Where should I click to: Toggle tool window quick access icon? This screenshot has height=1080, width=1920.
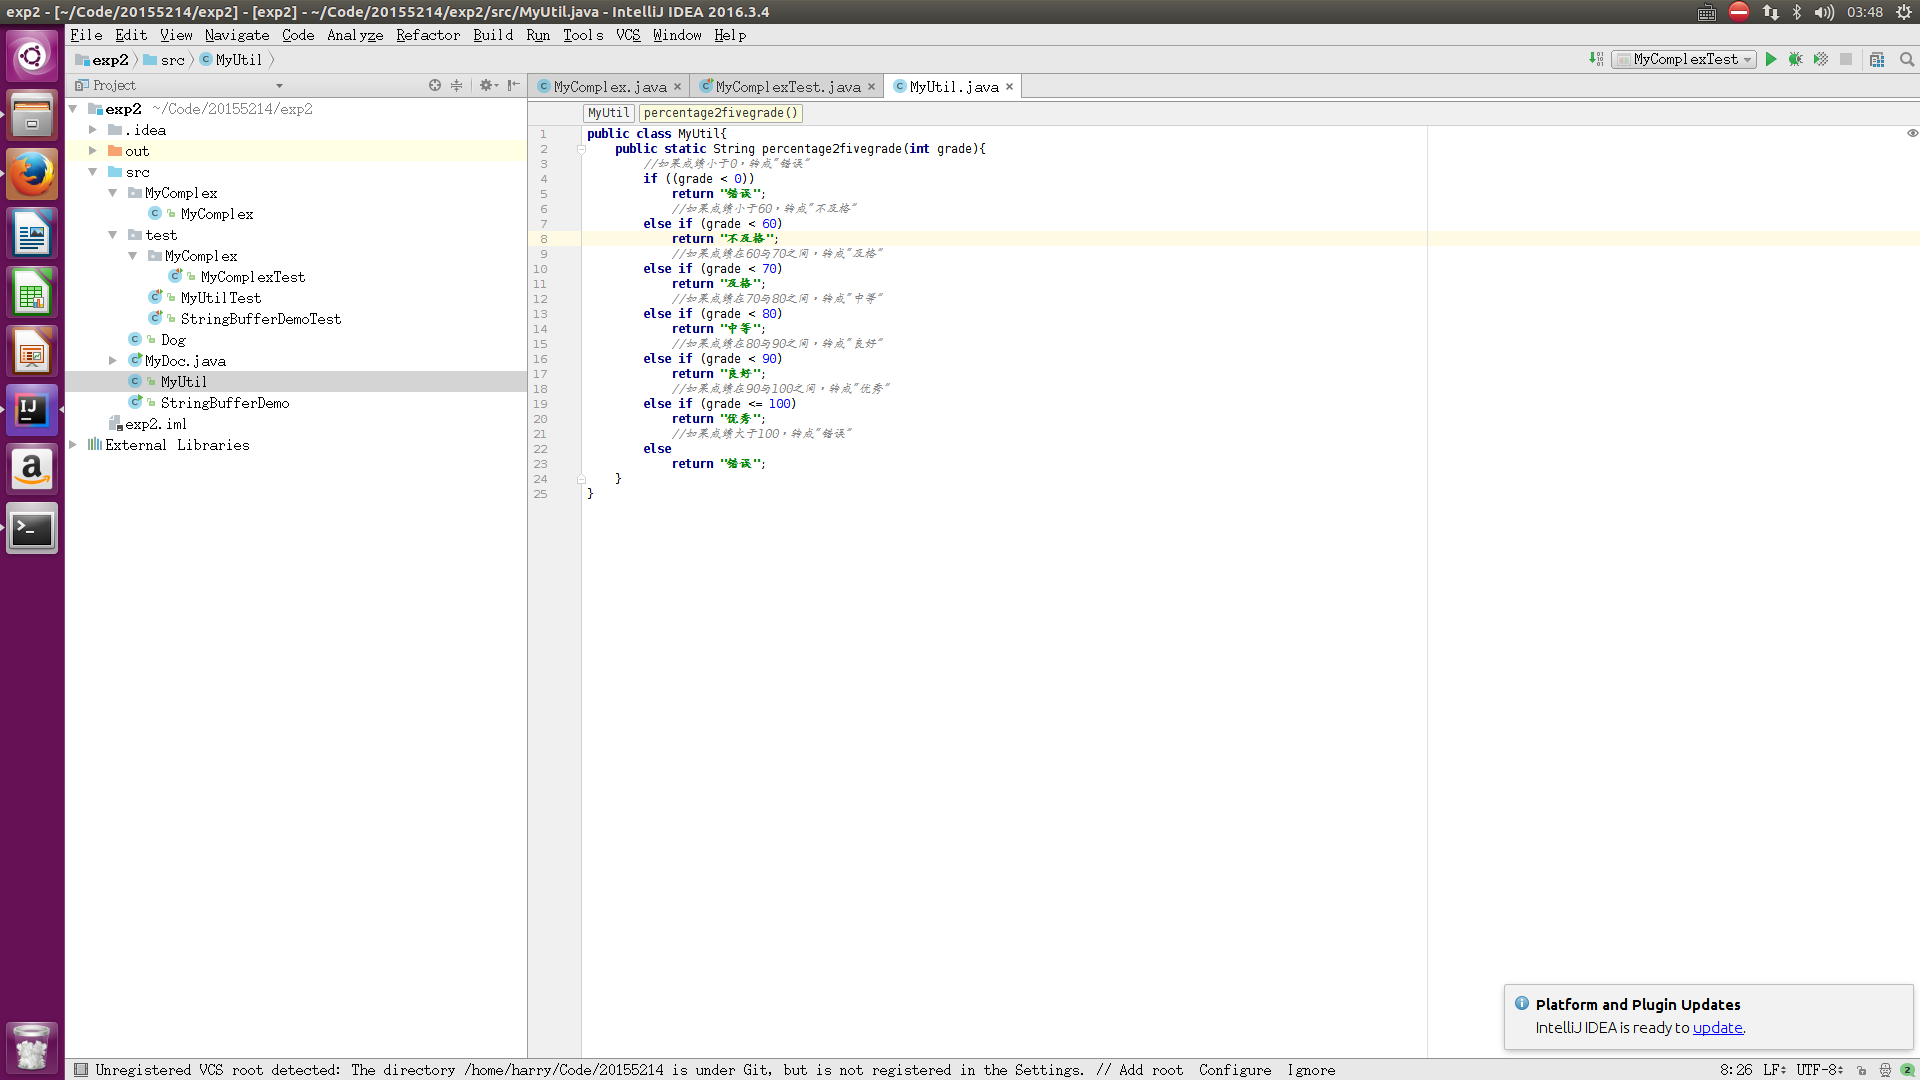click(81, 1070)
